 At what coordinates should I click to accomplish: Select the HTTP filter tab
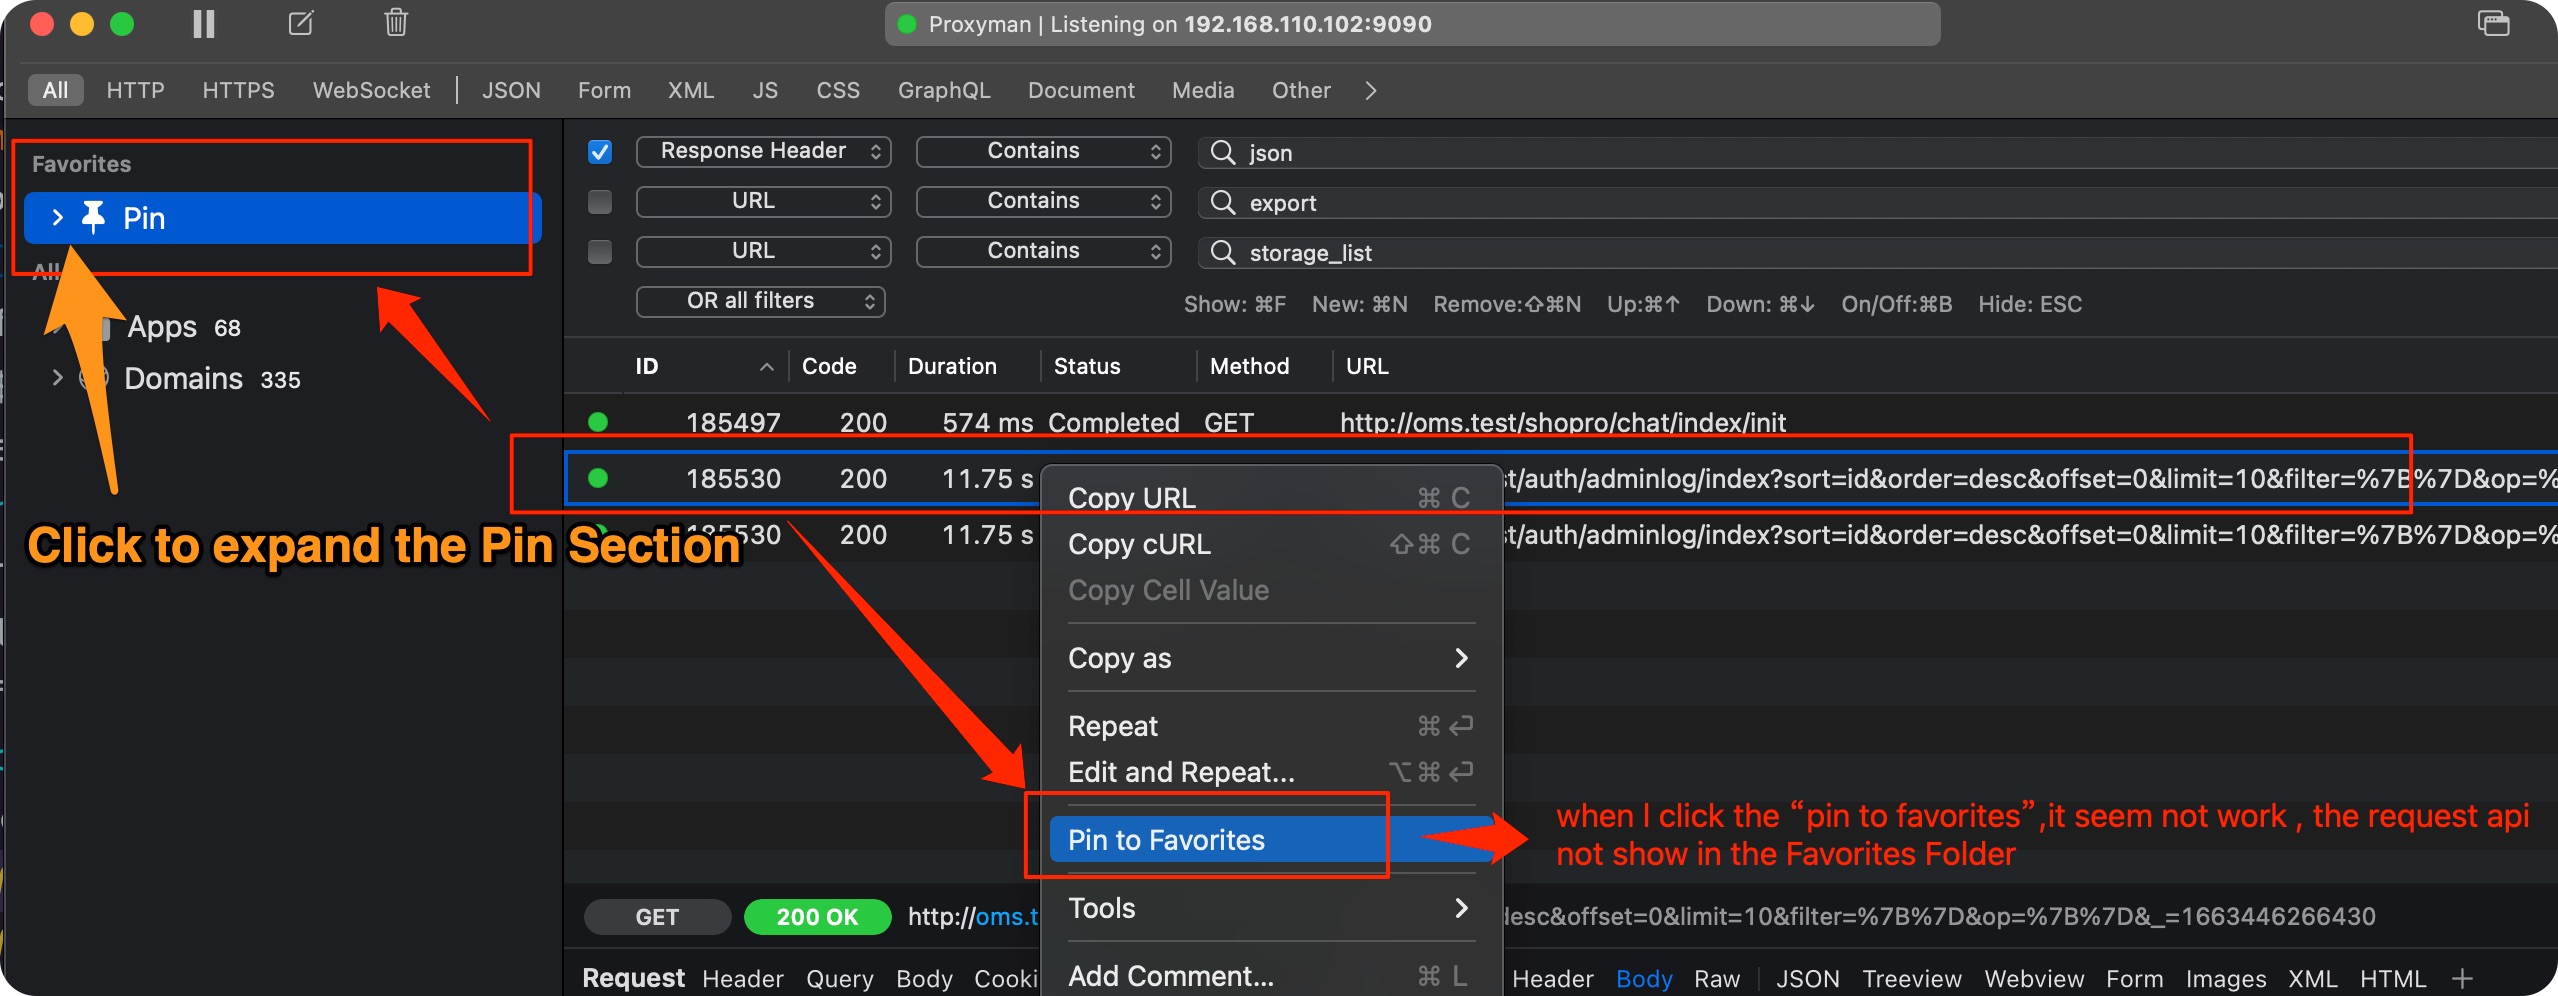coord(135,91)
